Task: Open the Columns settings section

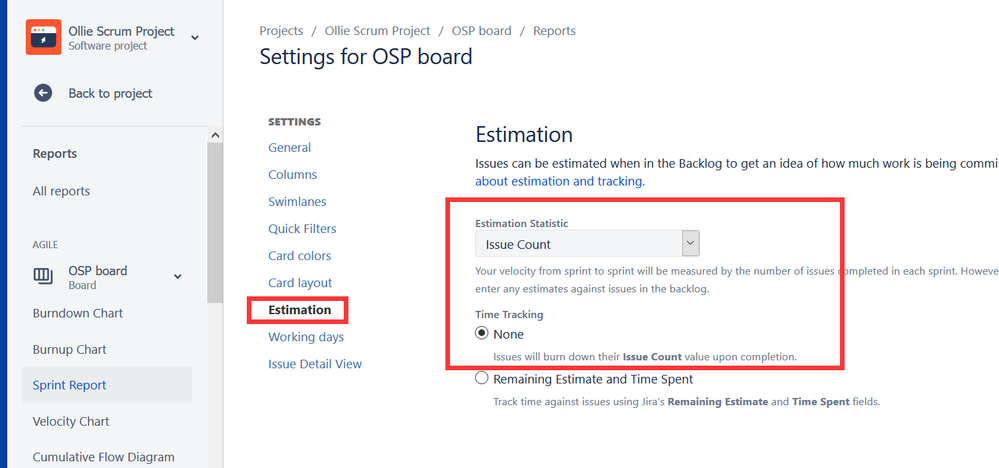Action: [292, 174]
